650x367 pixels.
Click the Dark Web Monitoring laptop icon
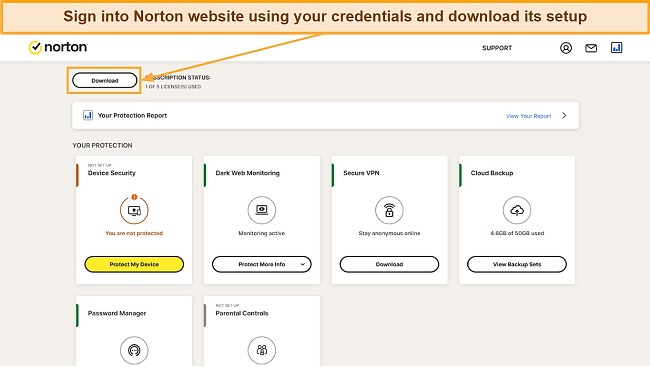[262, 210]
